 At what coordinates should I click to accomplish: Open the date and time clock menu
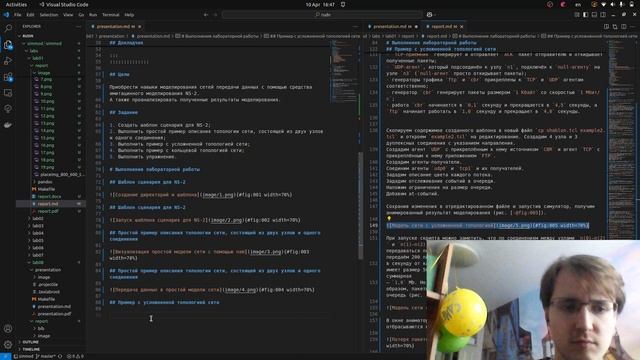coord(320,4)
